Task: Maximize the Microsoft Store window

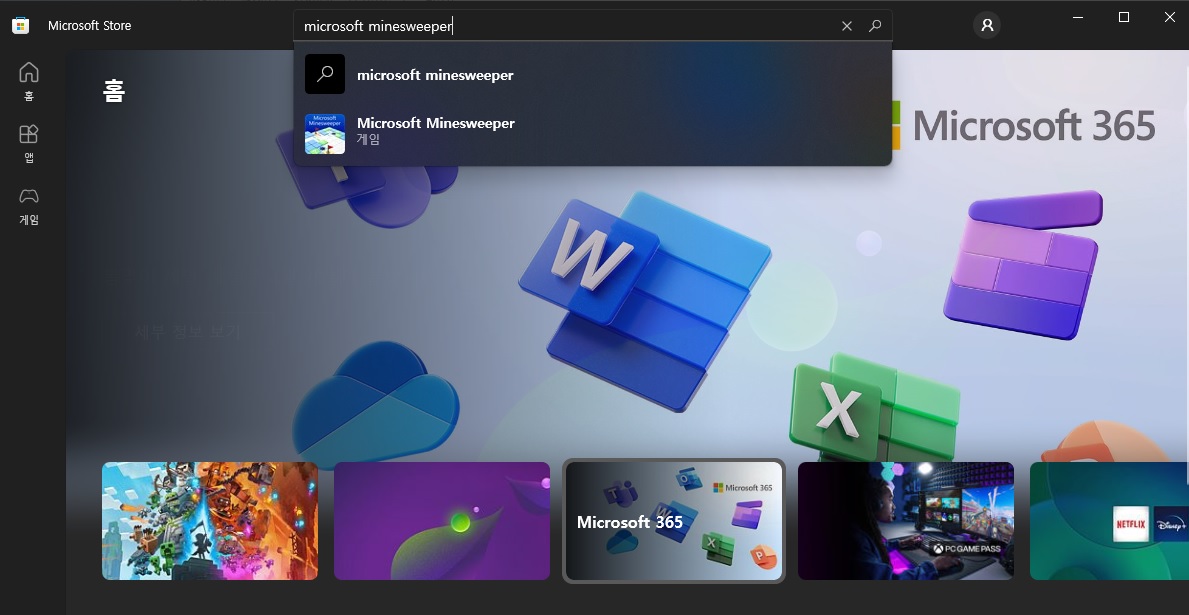Action: [1124, 17]
